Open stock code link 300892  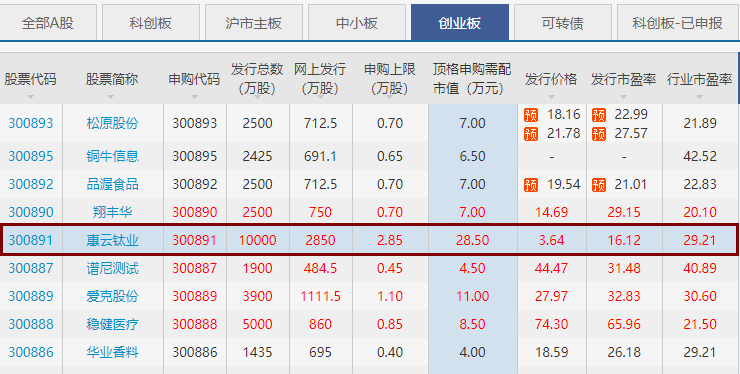pyautogui.click(x=31, y=184)
